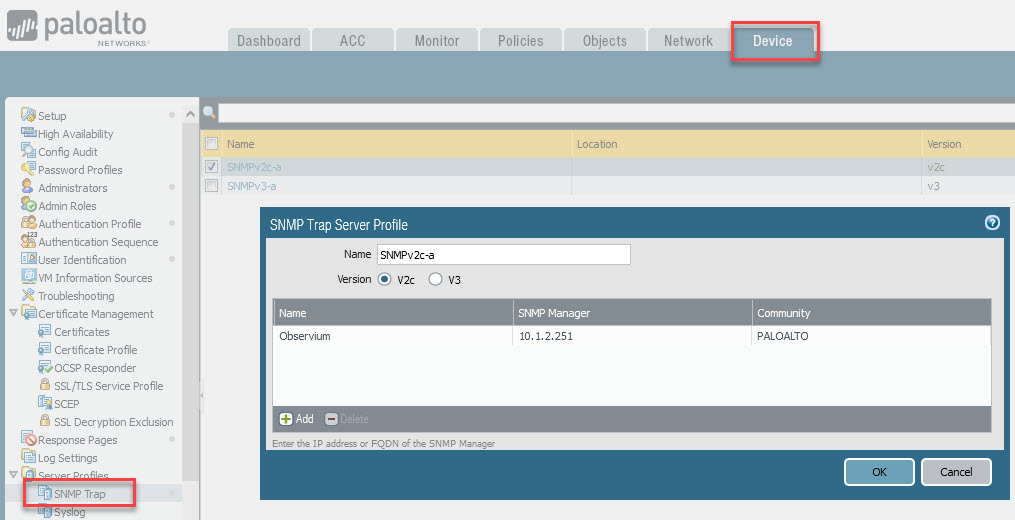Viewport: 1015px width, 520px height.
Task: Open the Monitor tab
Action: (x=436, y=41)
